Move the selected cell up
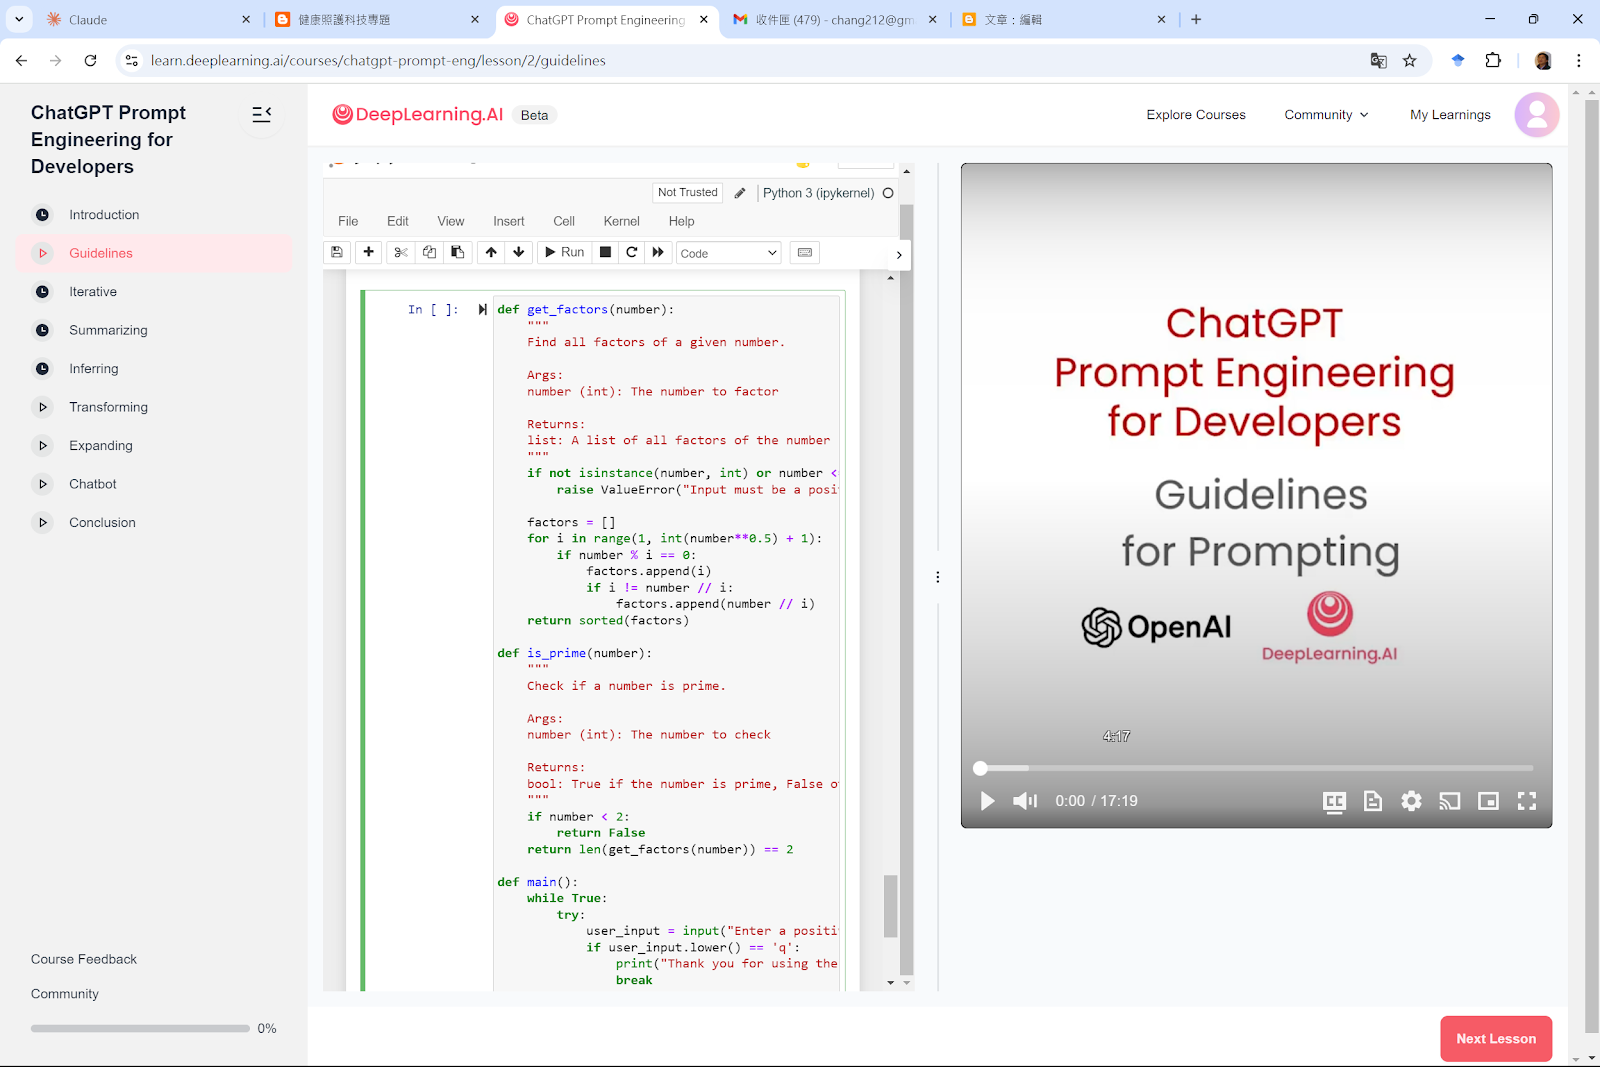The image size is (1600, 1067). [491, 252]
